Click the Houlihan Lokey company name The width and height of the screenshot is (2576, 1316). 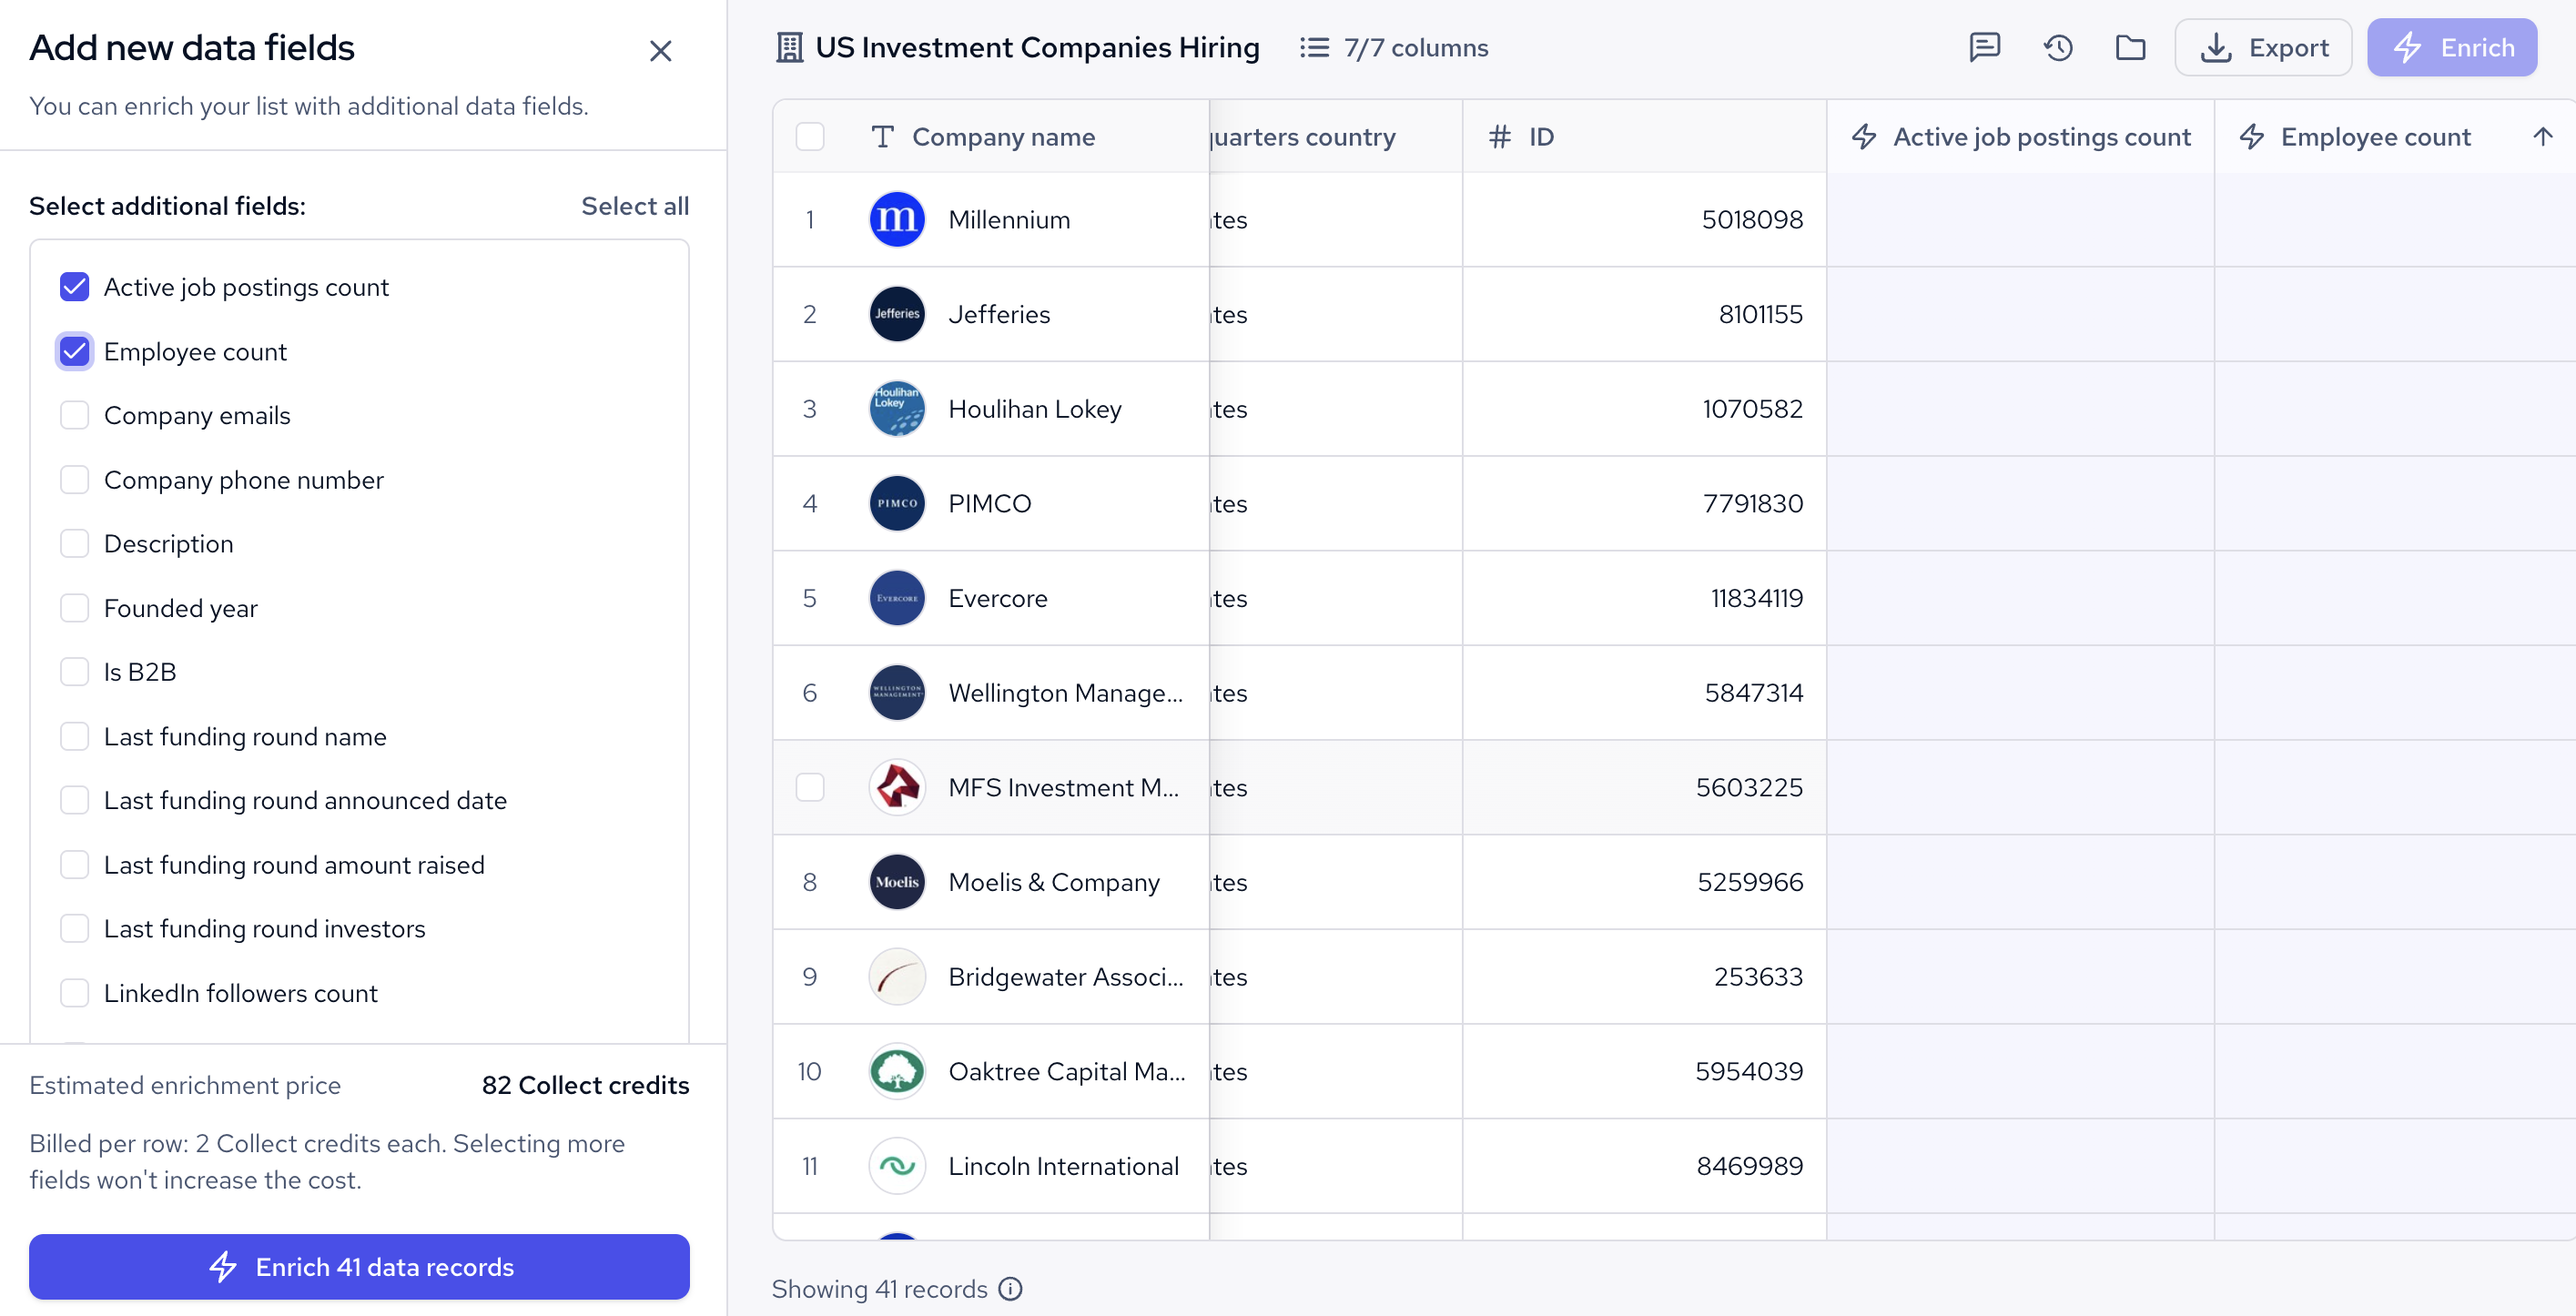[1035, 408]
